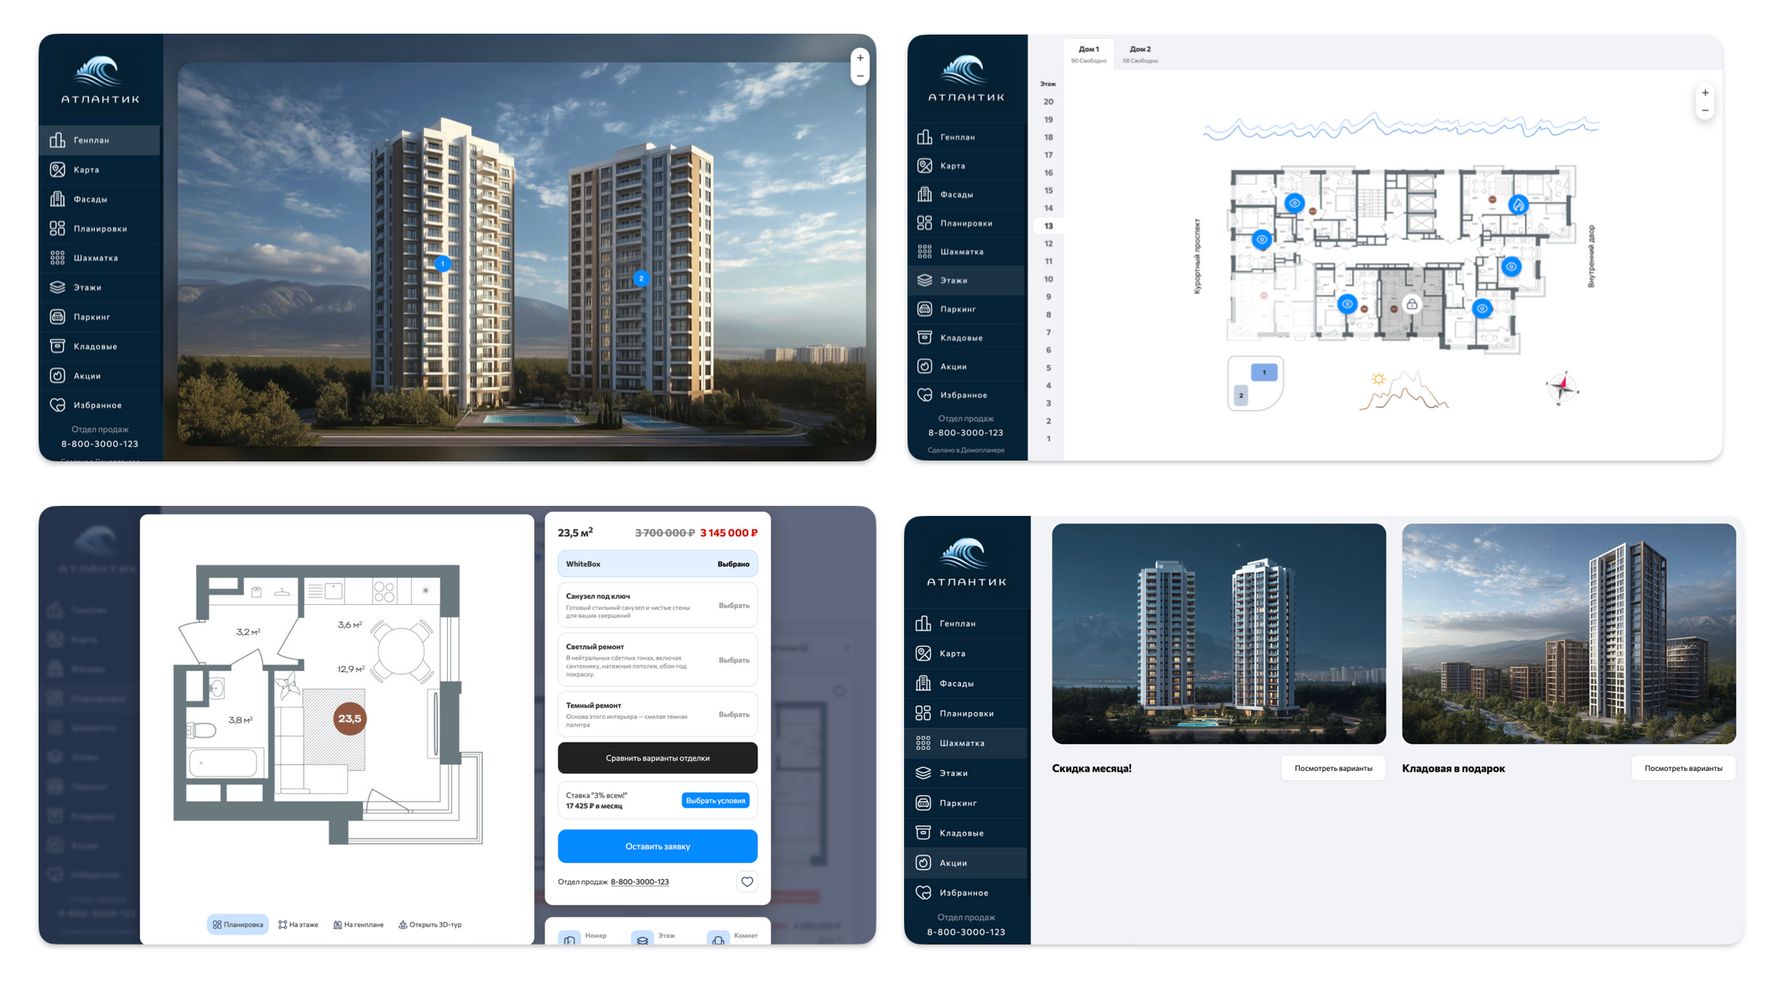This screenshot has height=1000, width=1773.
Task: Open Планировки icon in floor plan screen sidebar
Action: pos(925,223)
